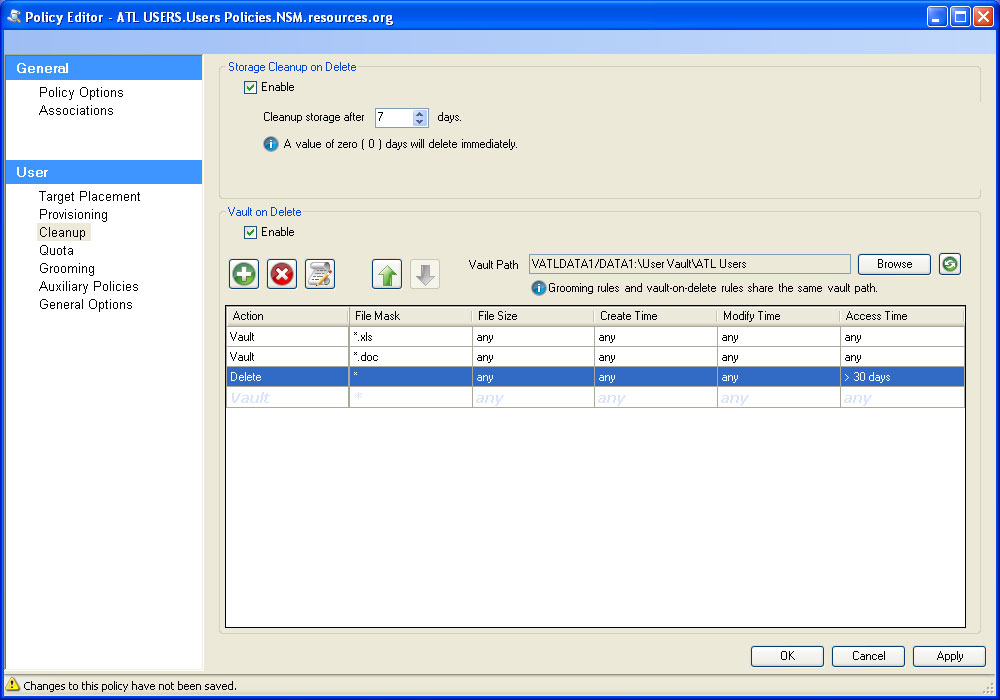
Task: Toggle Enable under Storage Cleanup on Delete
Action: pos(251,87)
